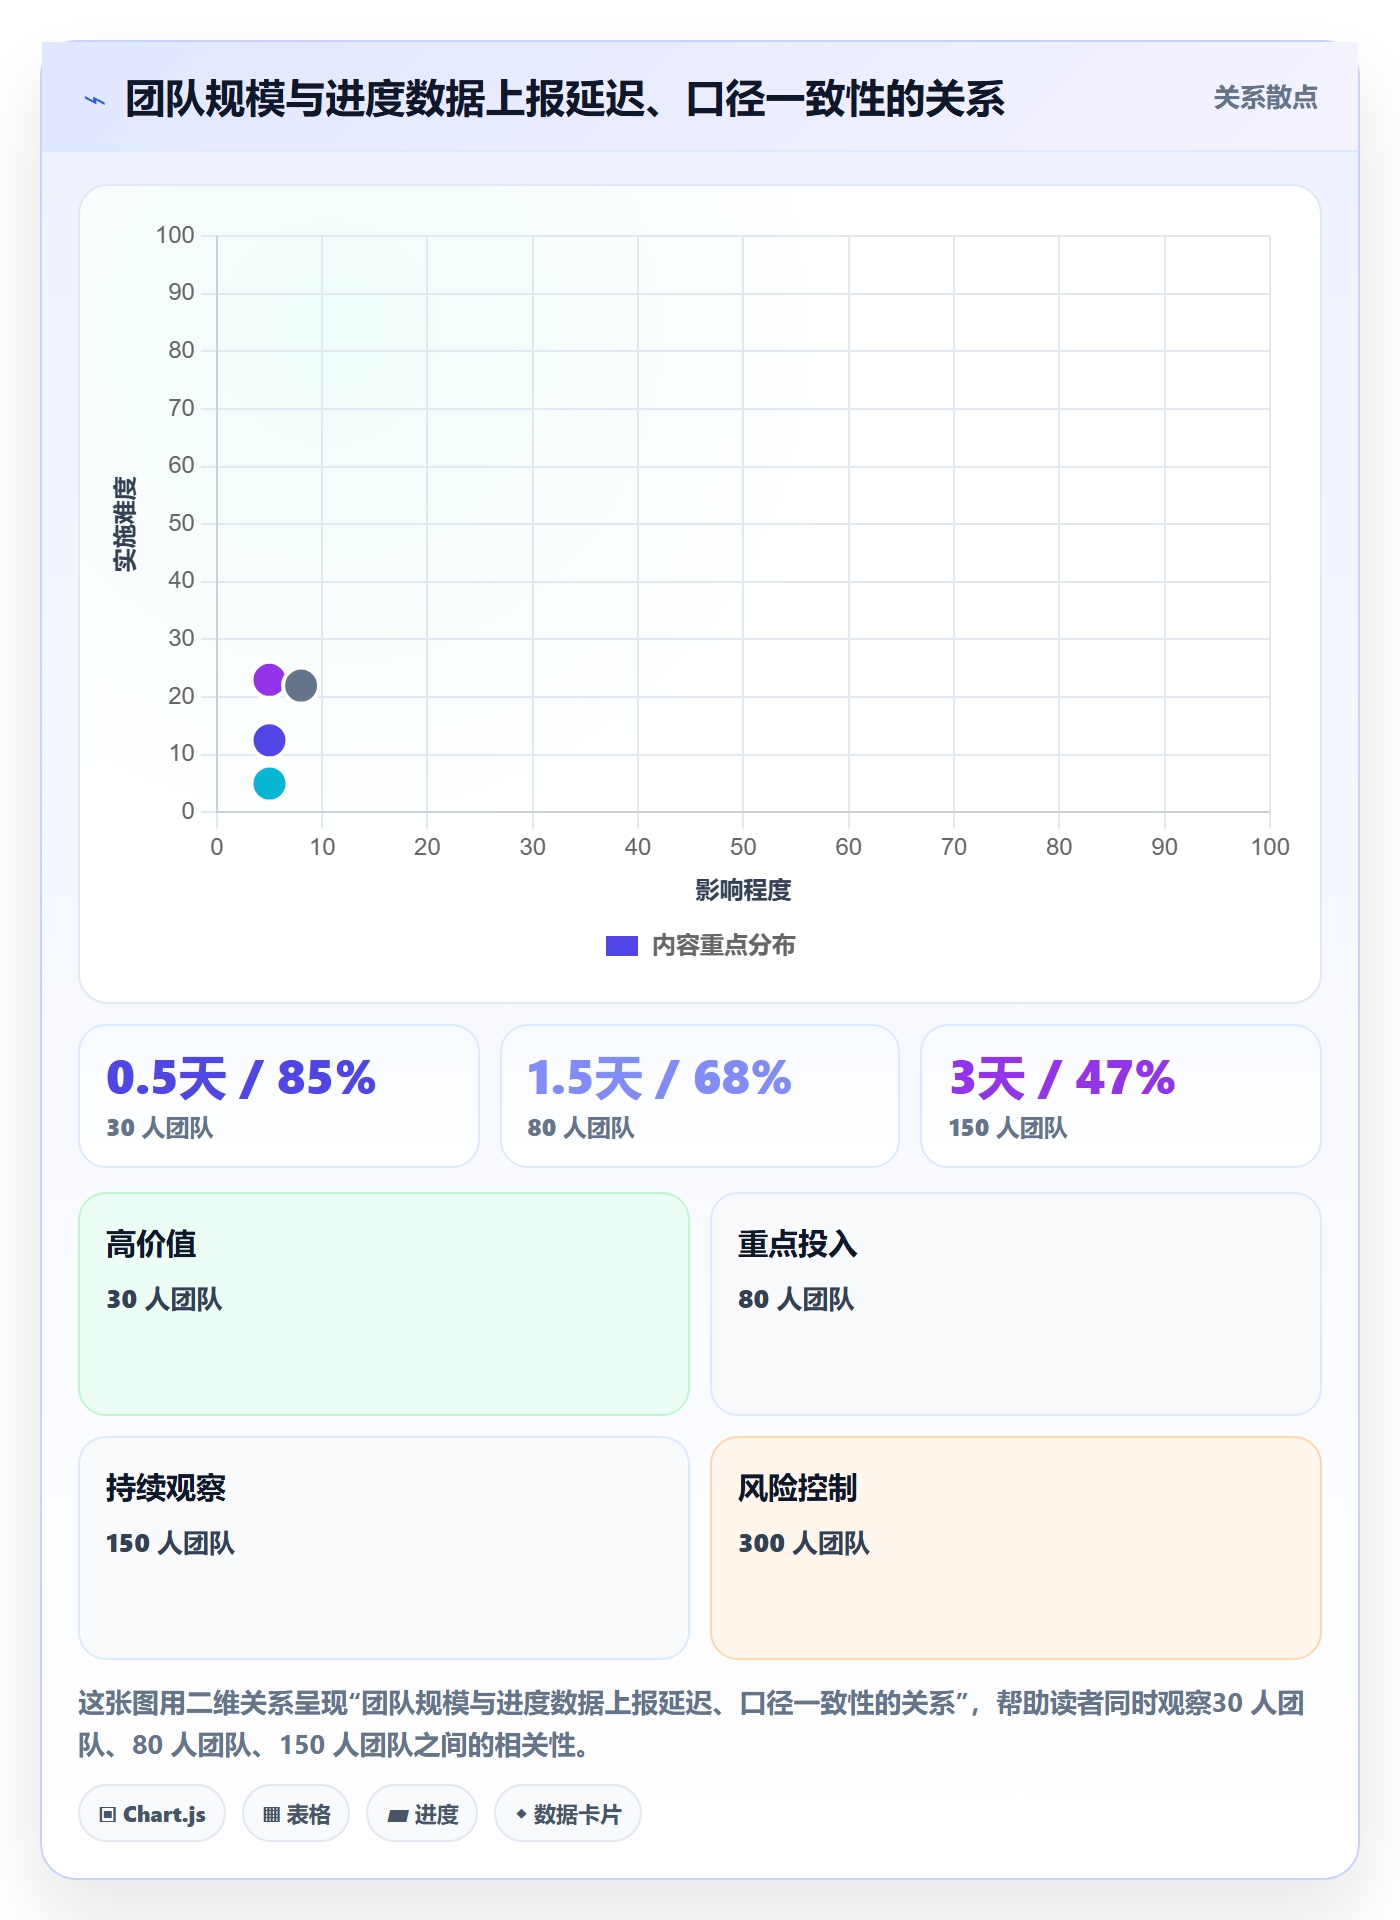This screenshot has width=1400, height=1920.
Task: Click the lightning bolt icon in header
Action: click(x=95, y=100)
